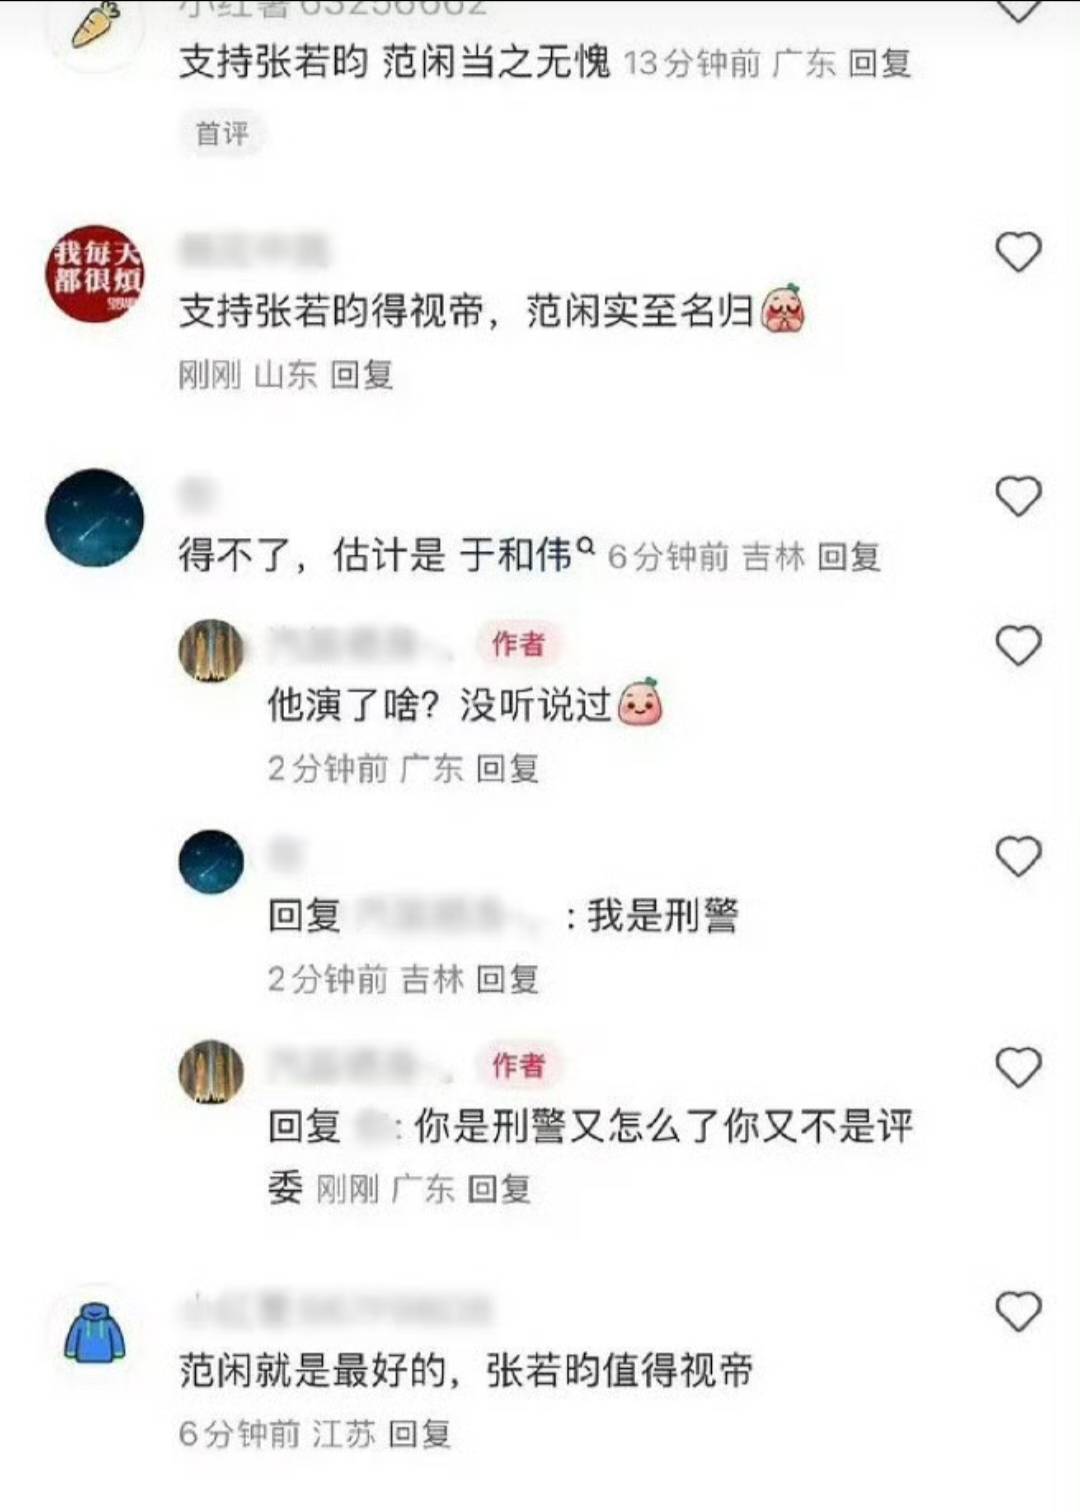Tap heart on 他演了啥？没听说过 reply
Viewport: 1080px width, 1512px height.
pos(1018,645)
